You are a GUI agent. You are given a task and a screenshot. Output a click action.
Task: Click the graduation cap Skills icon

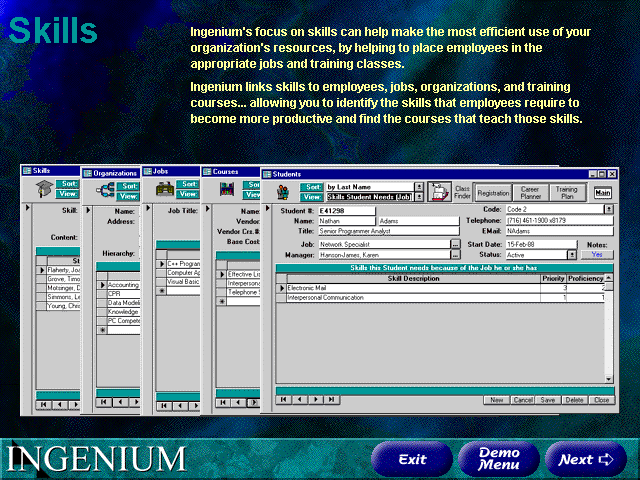tap(43, 190)
